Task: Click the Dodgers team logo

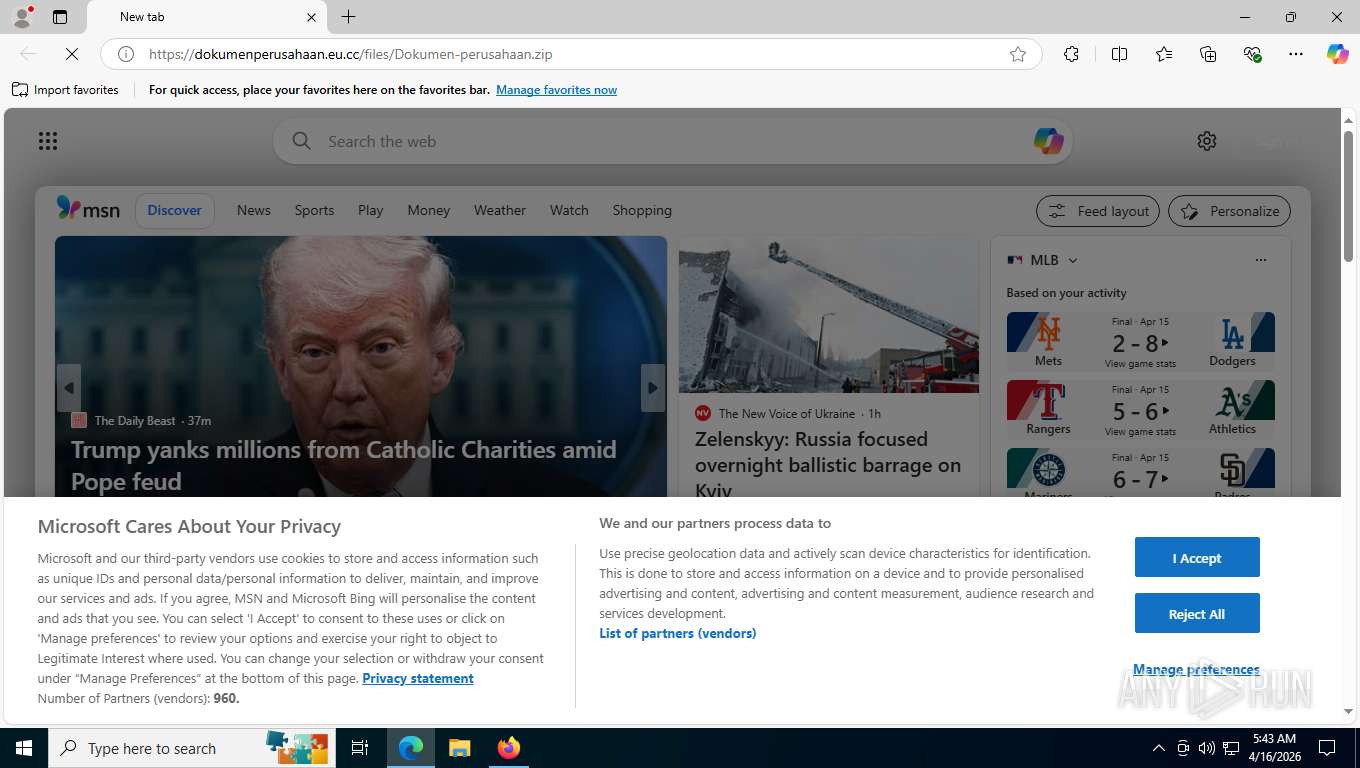Action: (1232, 332)
